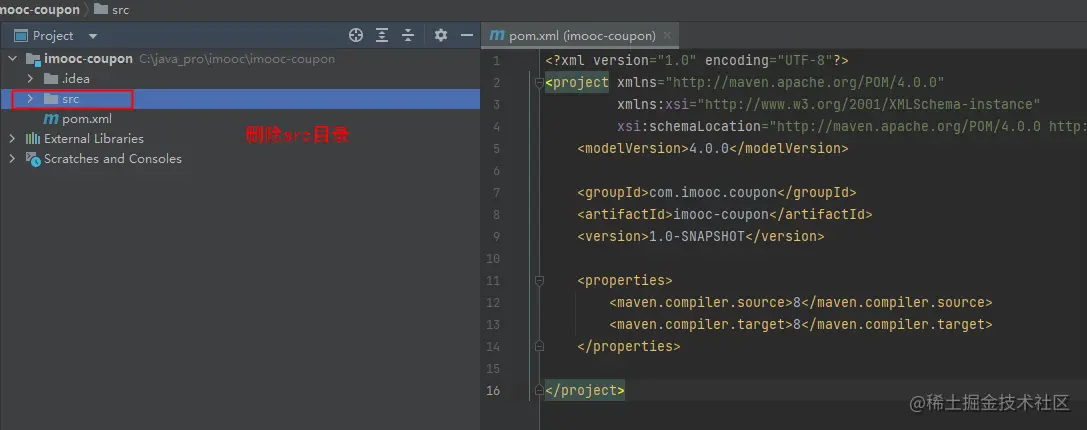Screen dimensions: 1087x430
Task: Select Scratches and Consoles in tree
Action: coord(112,159)
